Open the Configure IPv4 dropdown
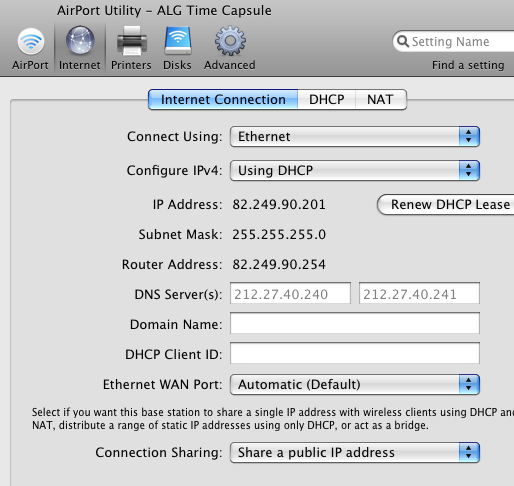514x486 pixels. 355,170
